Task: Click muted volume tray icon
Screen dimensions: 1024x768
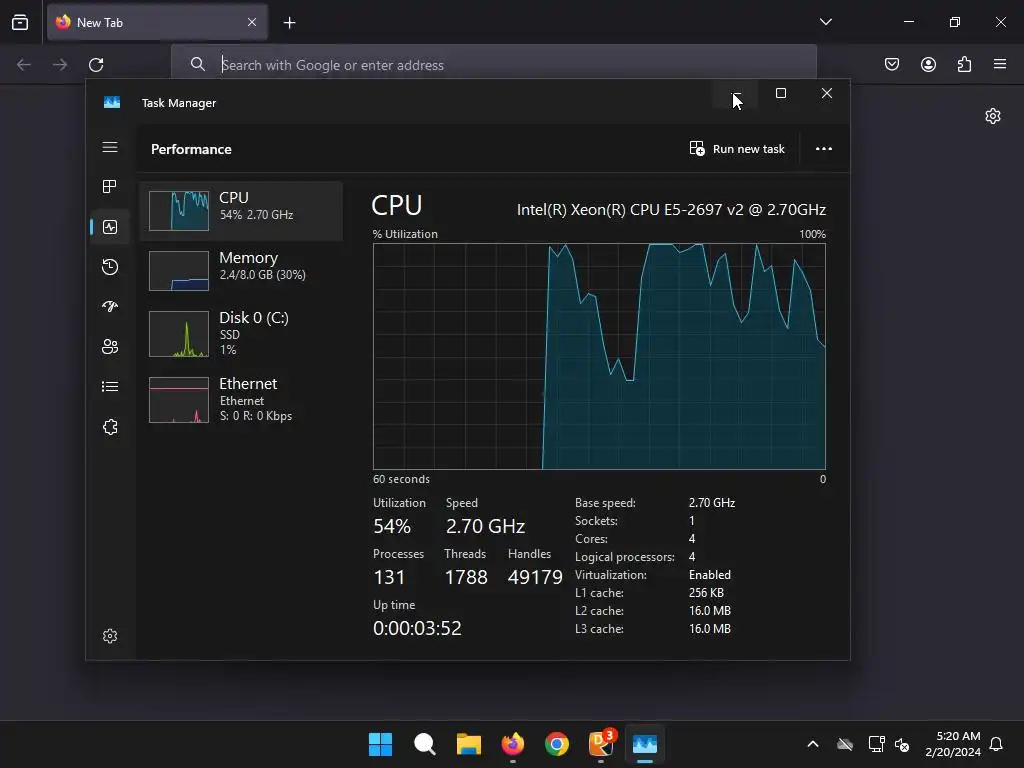Action: coord(903,744)
